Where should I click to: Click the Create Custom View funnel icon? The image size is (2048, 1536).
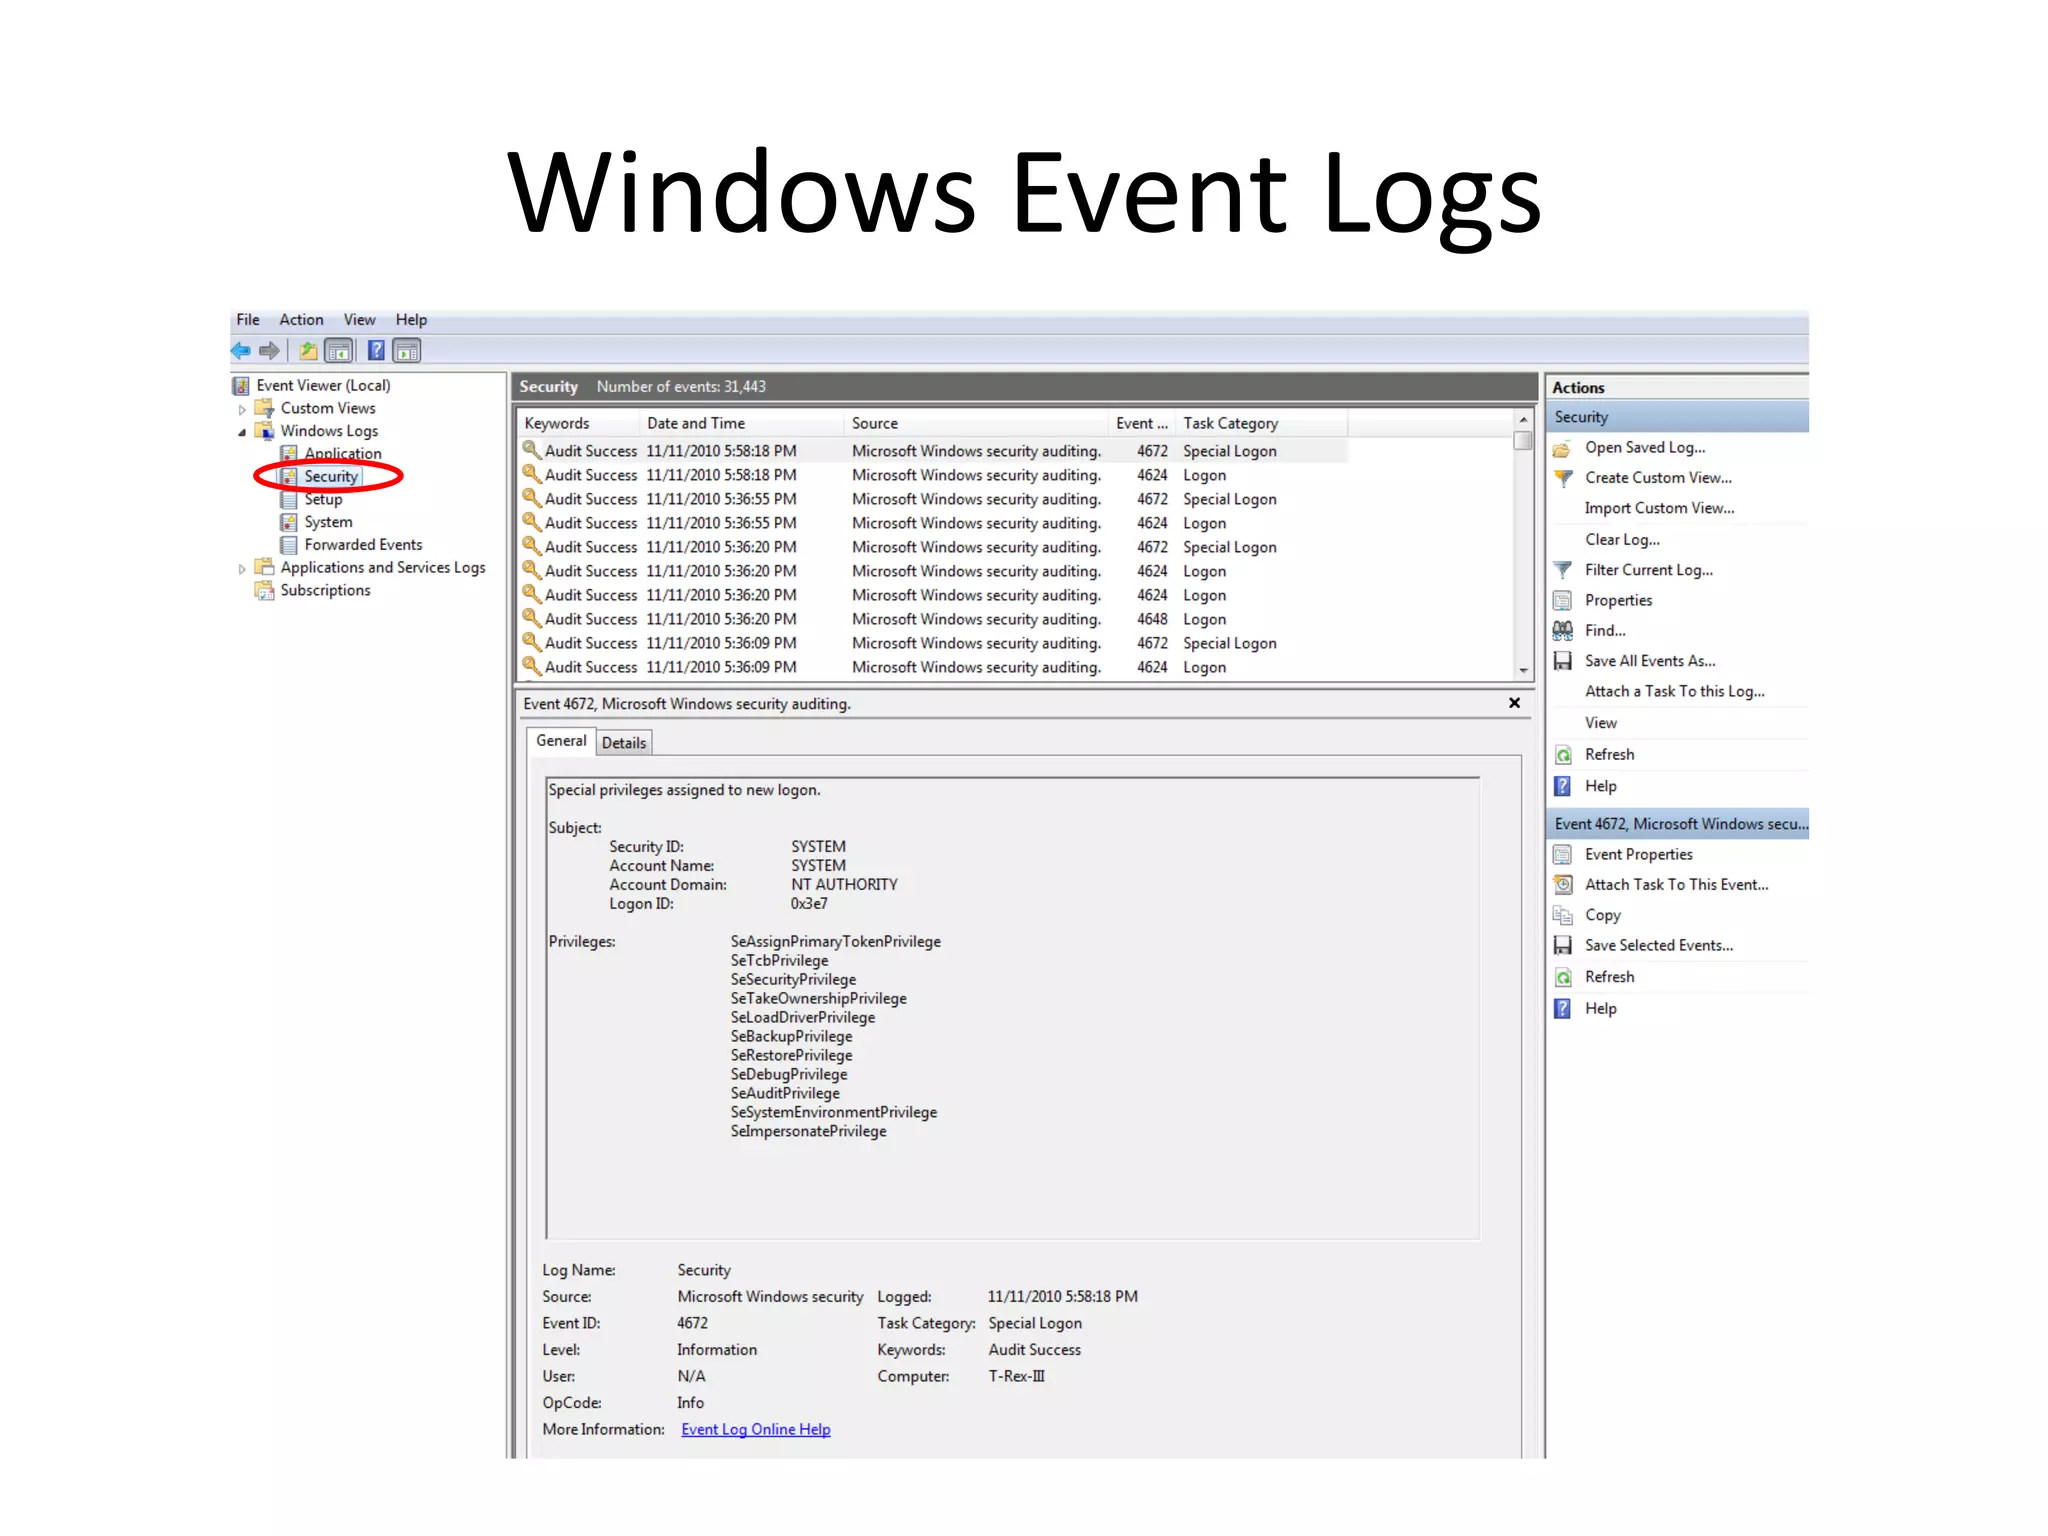tap(1563, 478)
